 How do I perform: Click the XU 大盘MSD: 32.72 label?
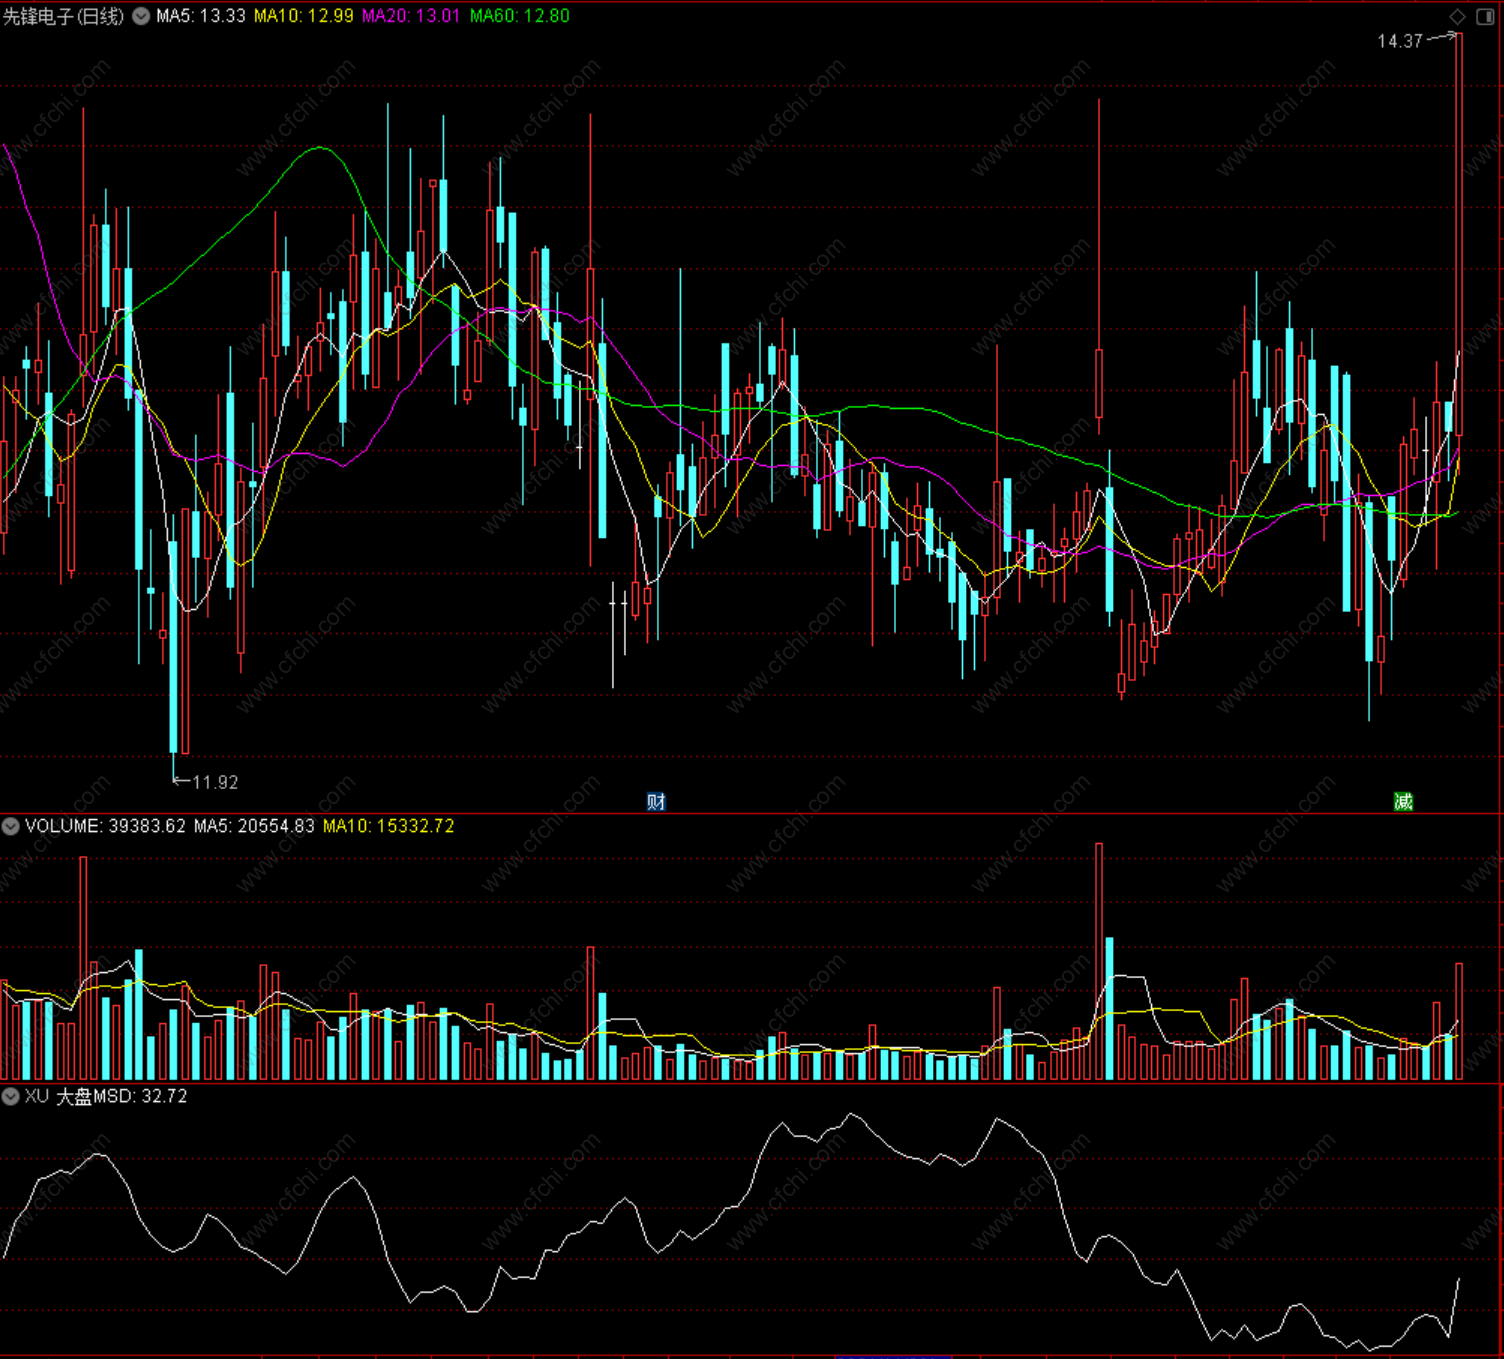(x=106, y=1096)
